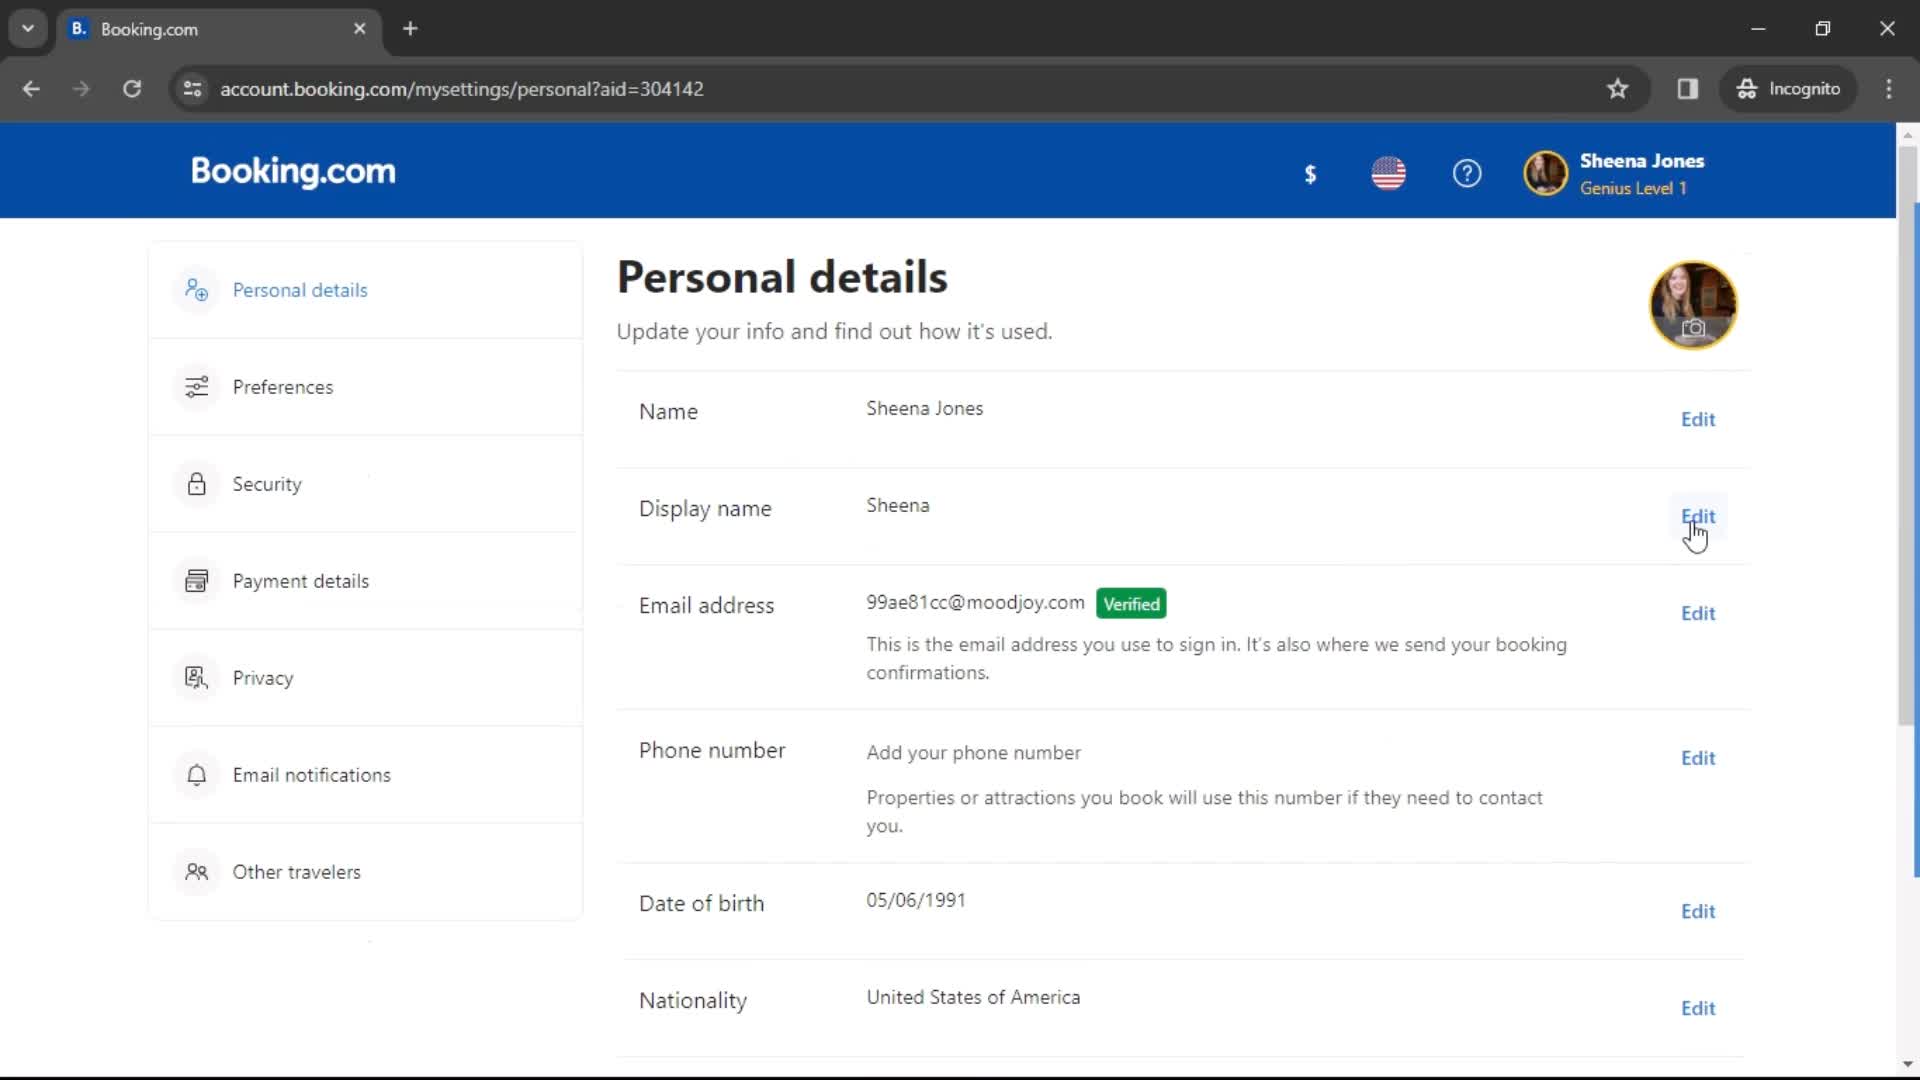Edit the Name field

coord(1698,419)
